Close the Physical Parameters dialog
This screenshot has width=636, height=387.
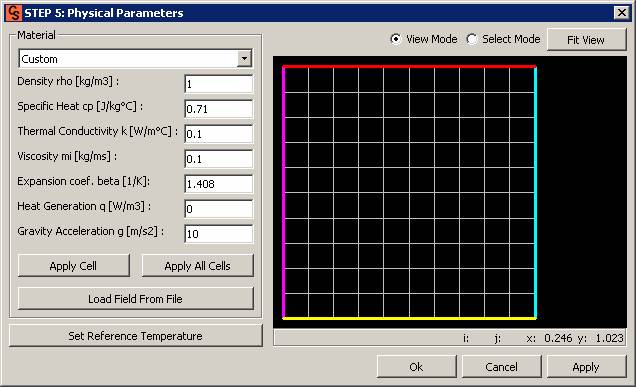(x=621, y=13)
